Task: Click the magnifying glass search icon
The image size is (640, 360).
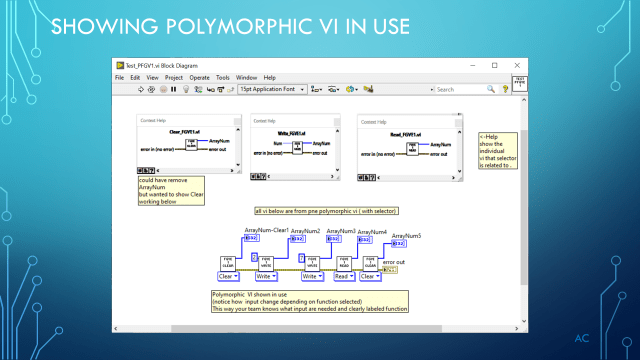Action: point(491,89)
